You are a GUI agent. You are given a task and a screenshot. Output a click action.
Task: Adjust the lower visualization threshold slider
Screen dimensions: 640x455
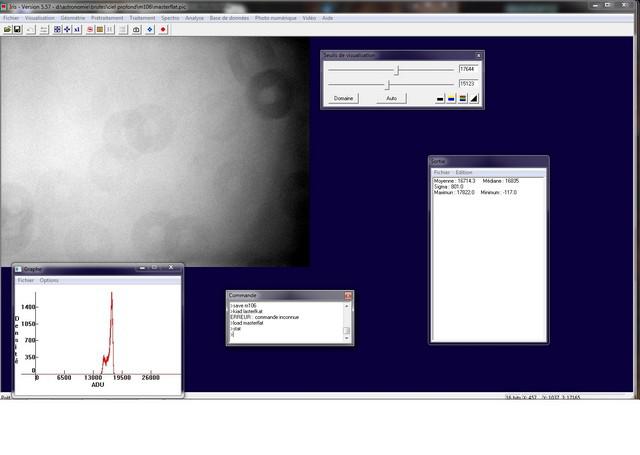[388, 84]
